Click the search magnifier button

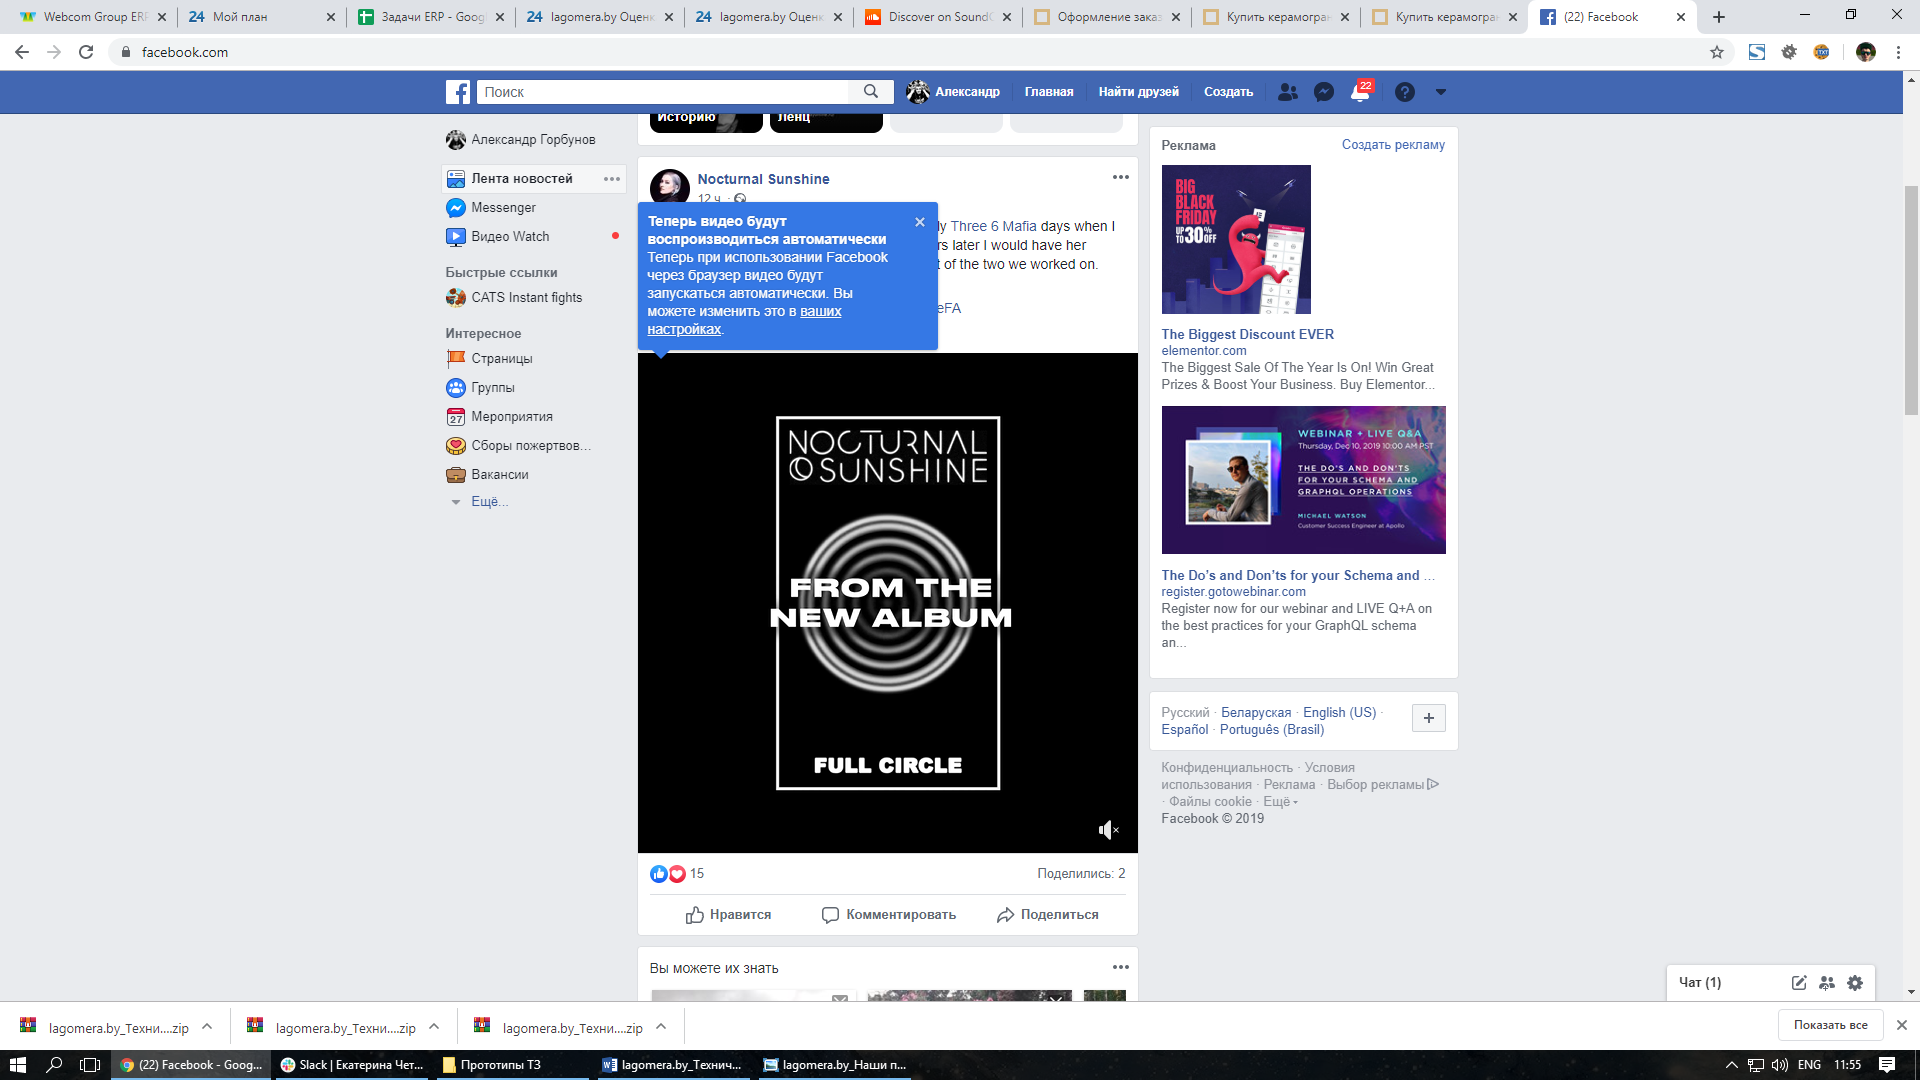tap(871, 92)
